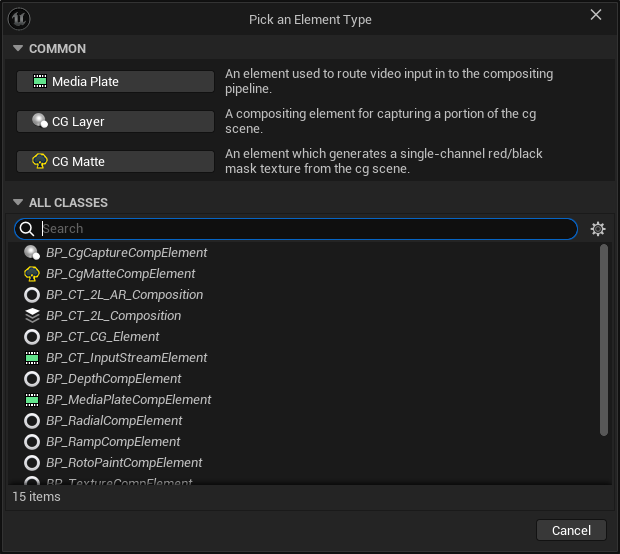The height and width of the screenshot is (554, 620).
Task: Pick the CG Matte element button
Action: [x=115, y=162]
